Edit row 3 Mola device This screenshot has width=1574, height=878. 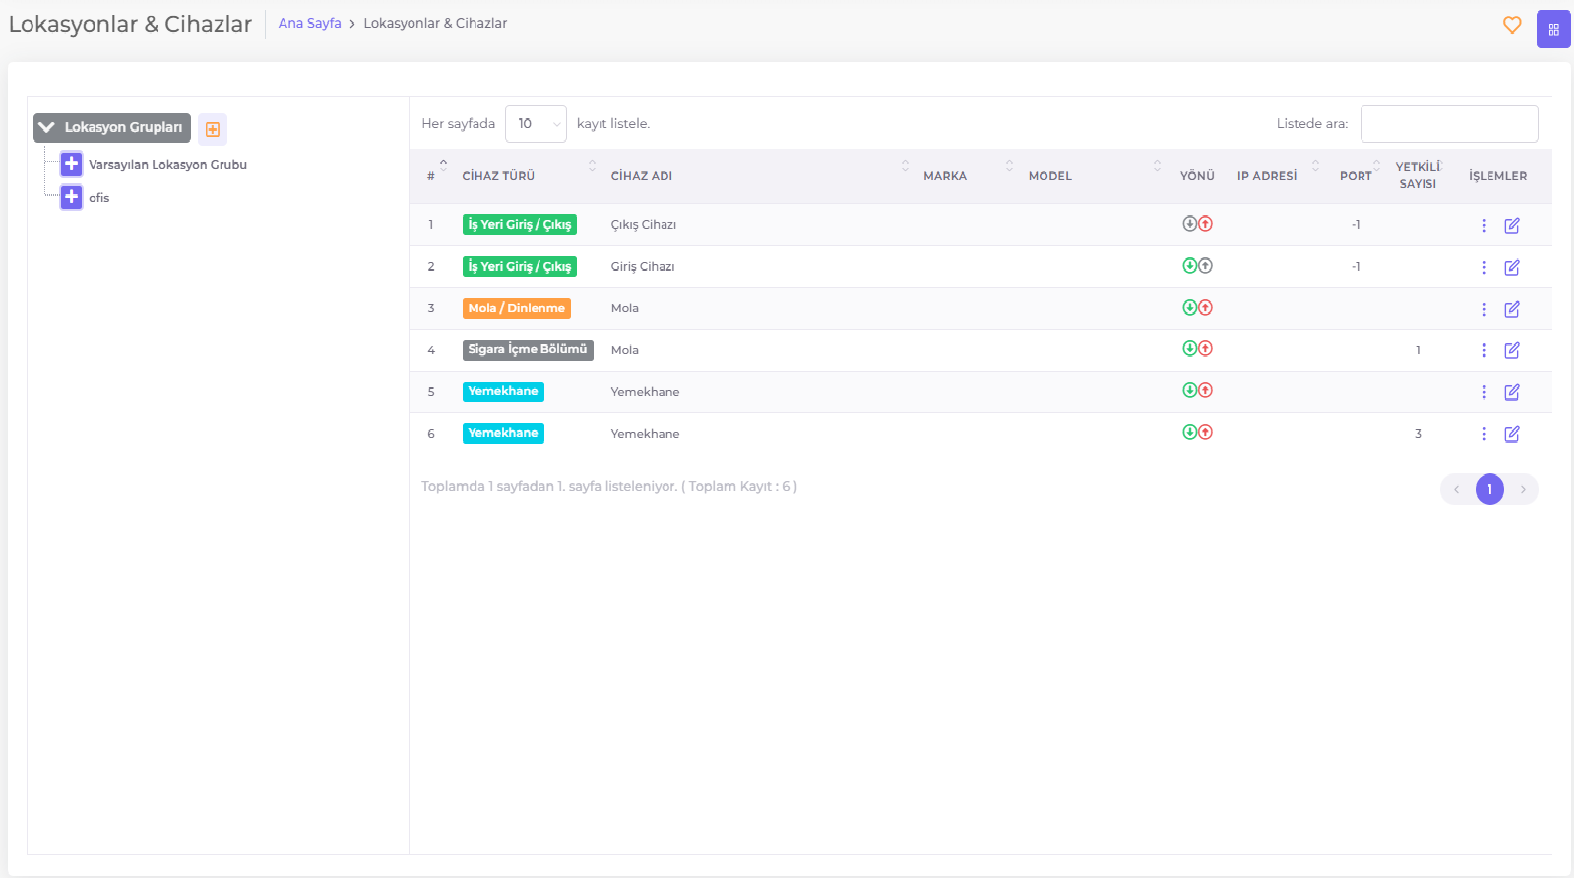1512,310
